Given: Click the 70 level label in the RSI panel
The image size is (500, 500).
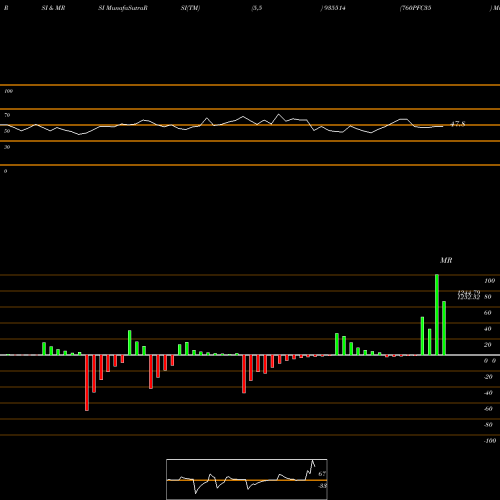Looking at the screenshot, I should tap(7, 115).
